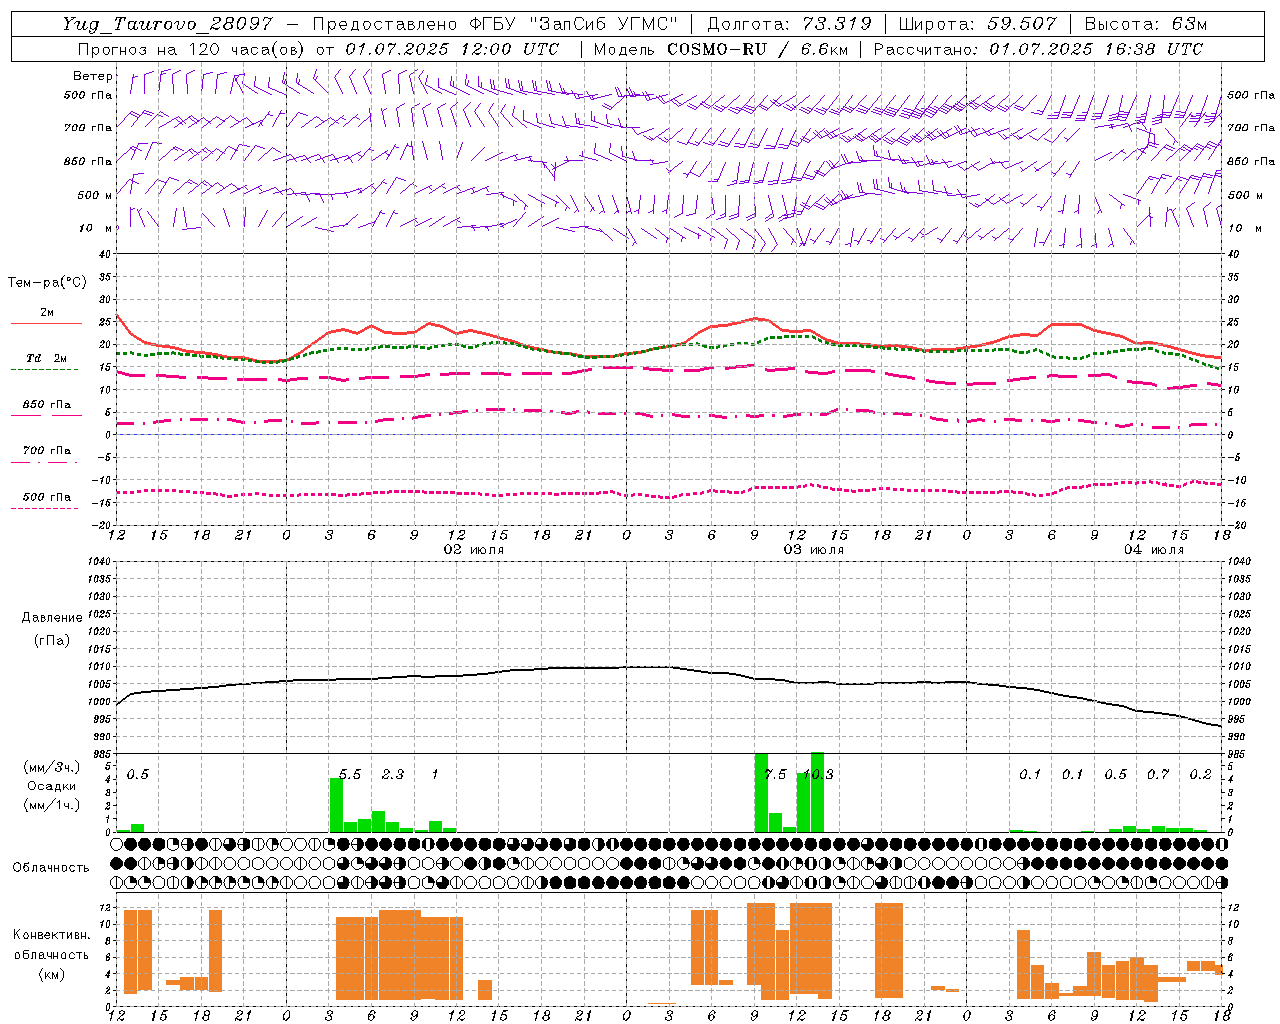Click the Давление pressure panel label
Viewport: 1280px width, 1024px height.
tap(52, 618)
